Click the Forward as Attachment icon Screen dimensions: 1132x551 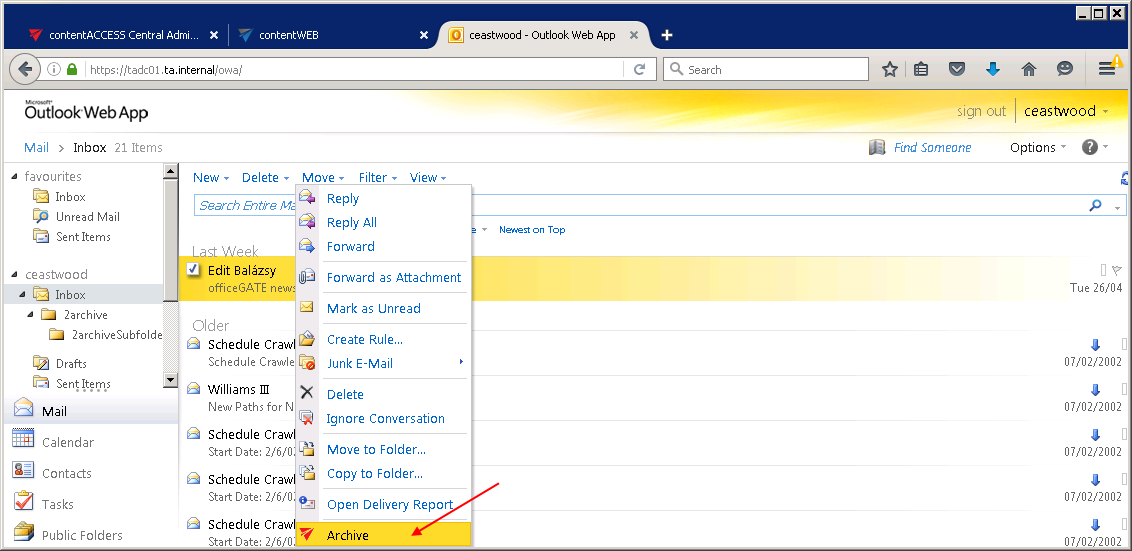point(308,277)
